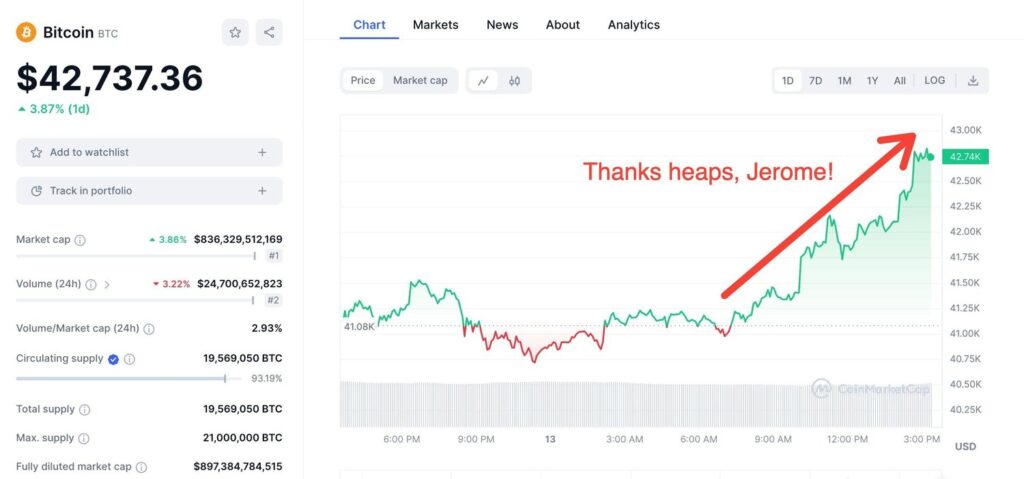Click the share icon next to Bitcoin
1024x479 pixels.
(269, 32)
